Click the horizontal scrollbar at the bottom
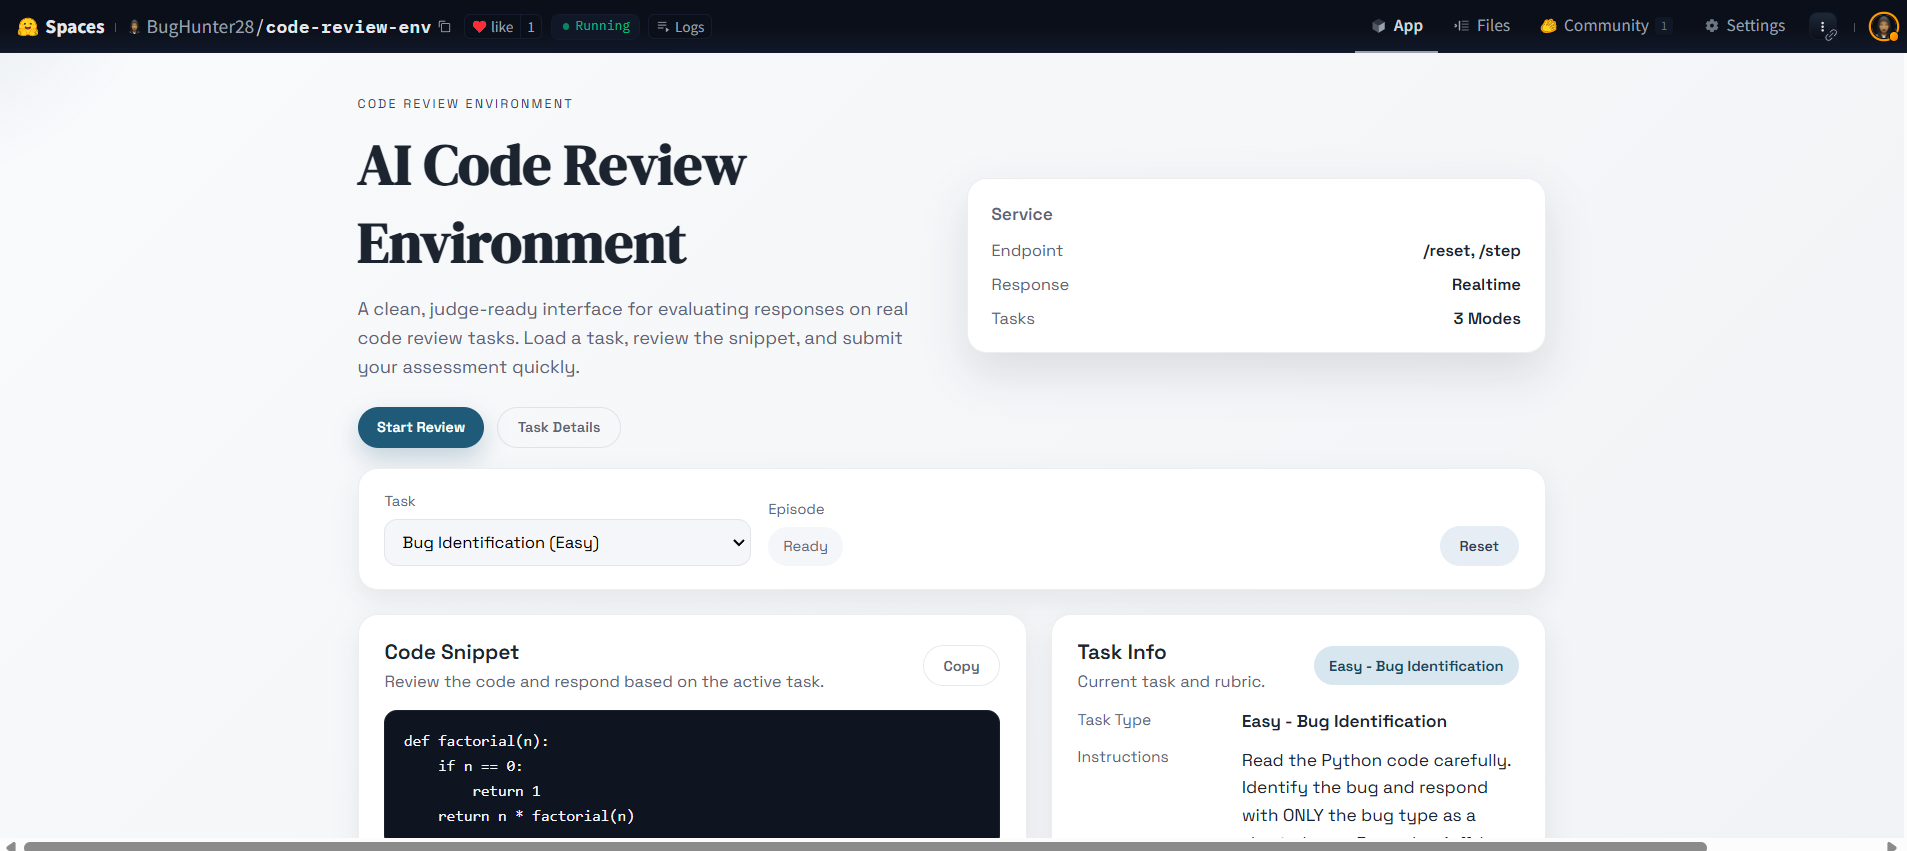This screenshot has height=851, width=1907. coord(865,846)
